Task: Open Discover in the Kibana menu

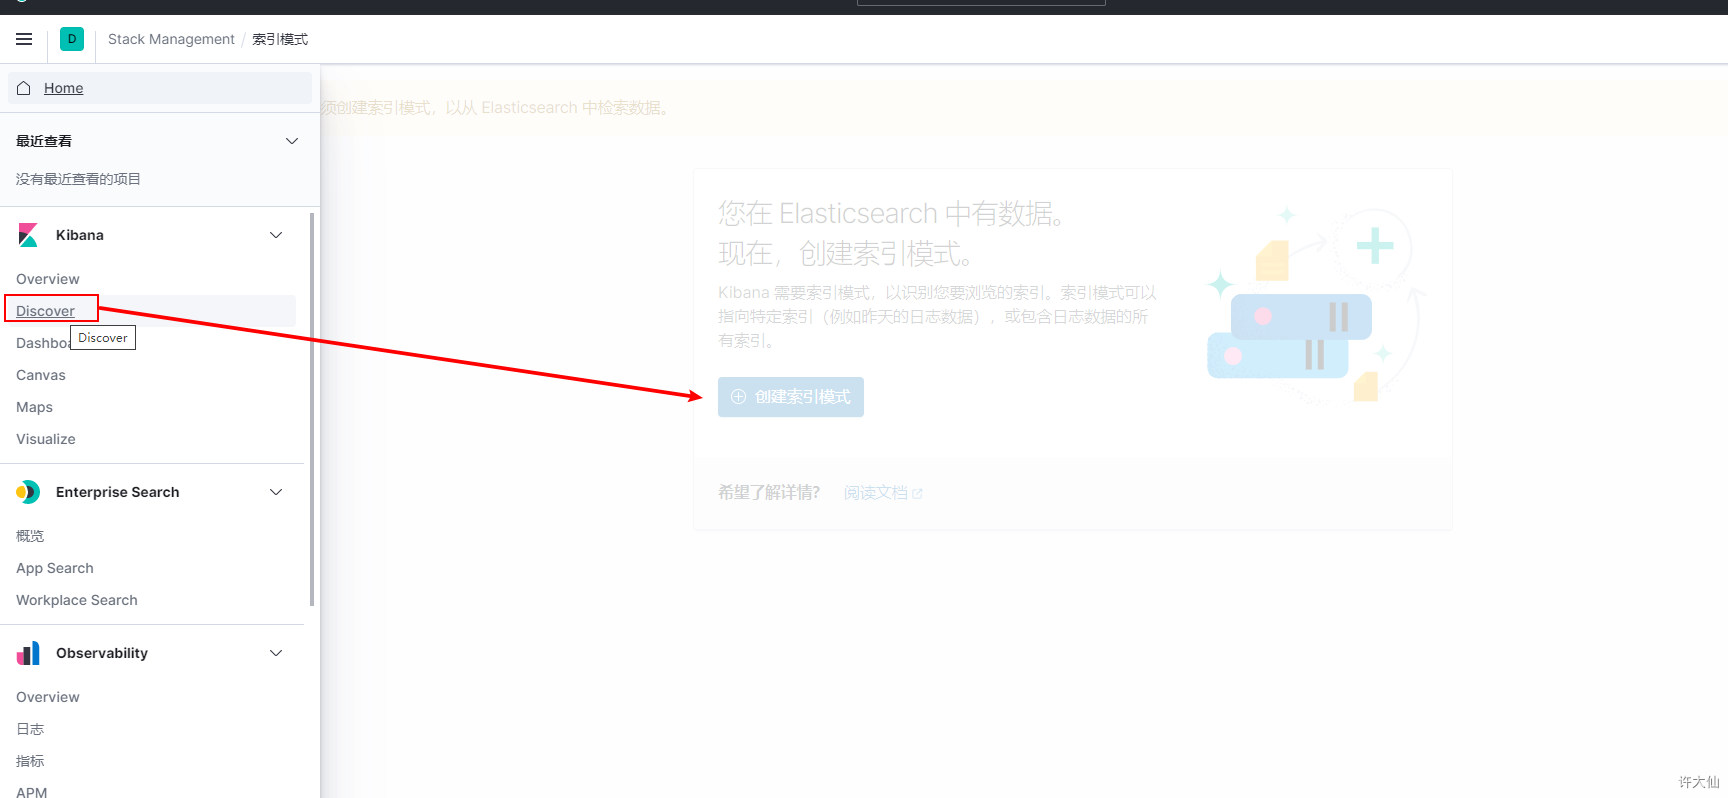Action: point(45,311)
